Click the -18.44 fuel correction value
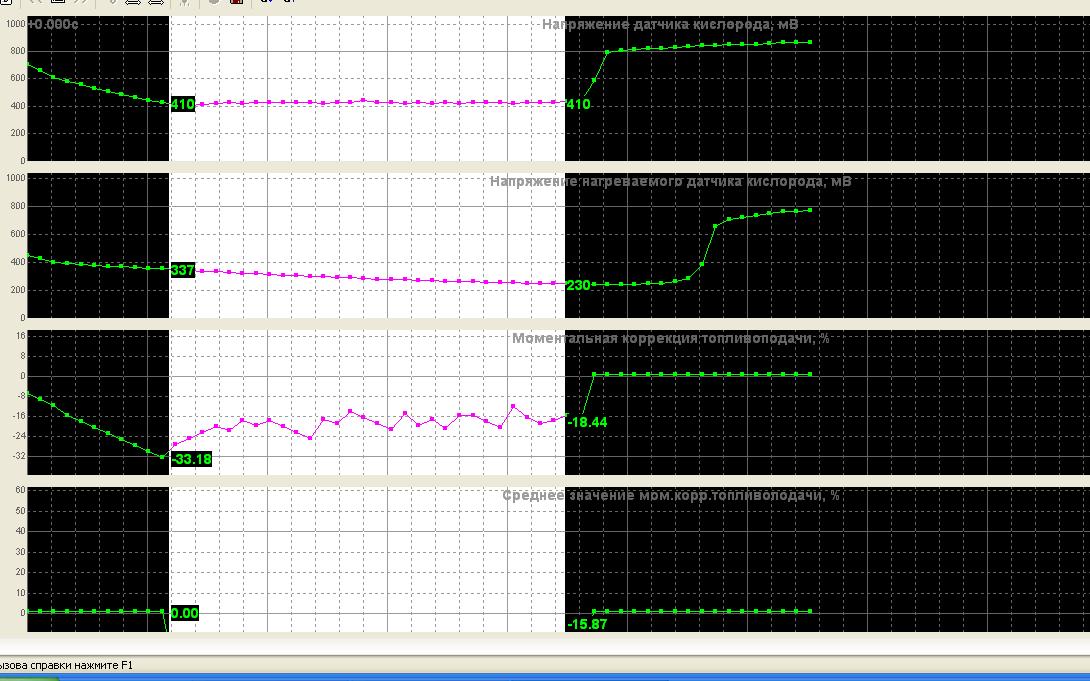Image resolution: width=1090 pixels, height=681 pixels. tap(587, 422)
